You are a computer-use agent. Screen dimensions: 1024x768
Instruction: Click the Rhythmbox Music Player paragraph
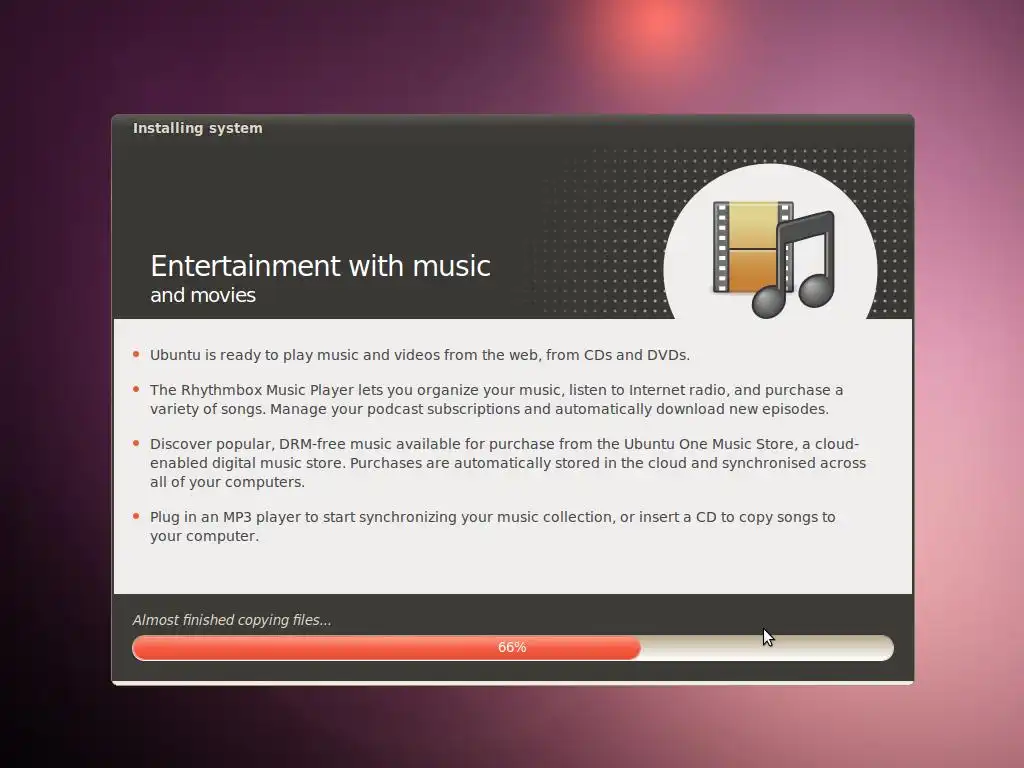point(496,399)
